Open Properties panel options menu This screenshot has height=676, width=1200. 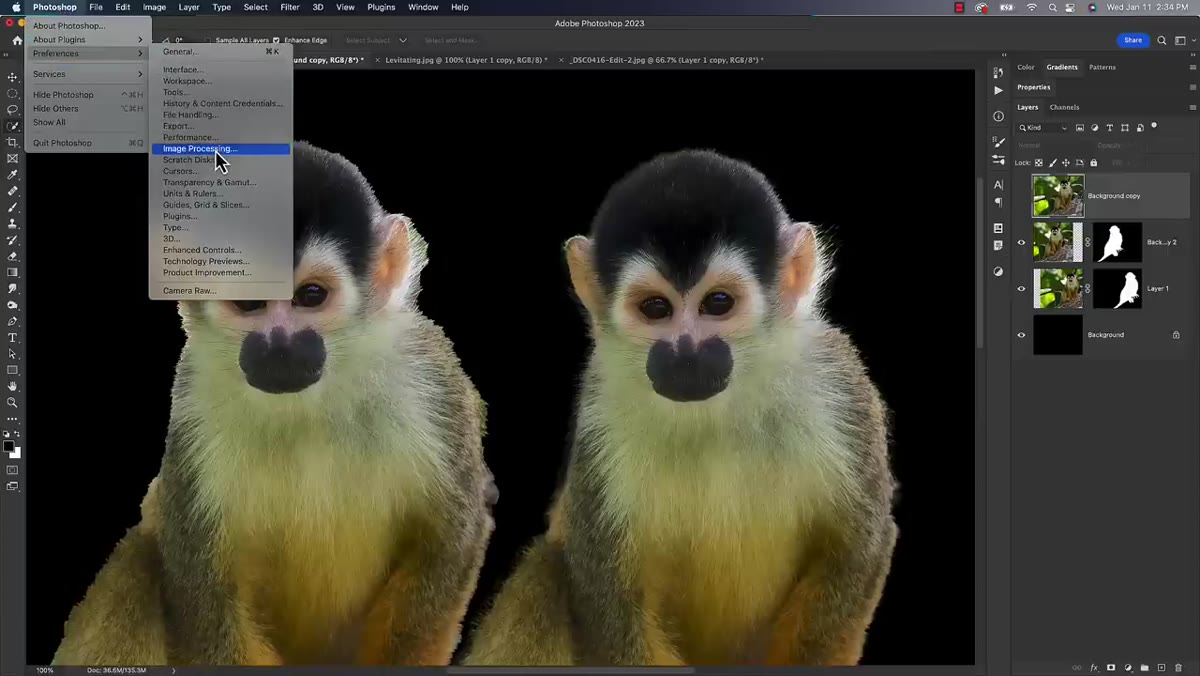[1192, 87]
